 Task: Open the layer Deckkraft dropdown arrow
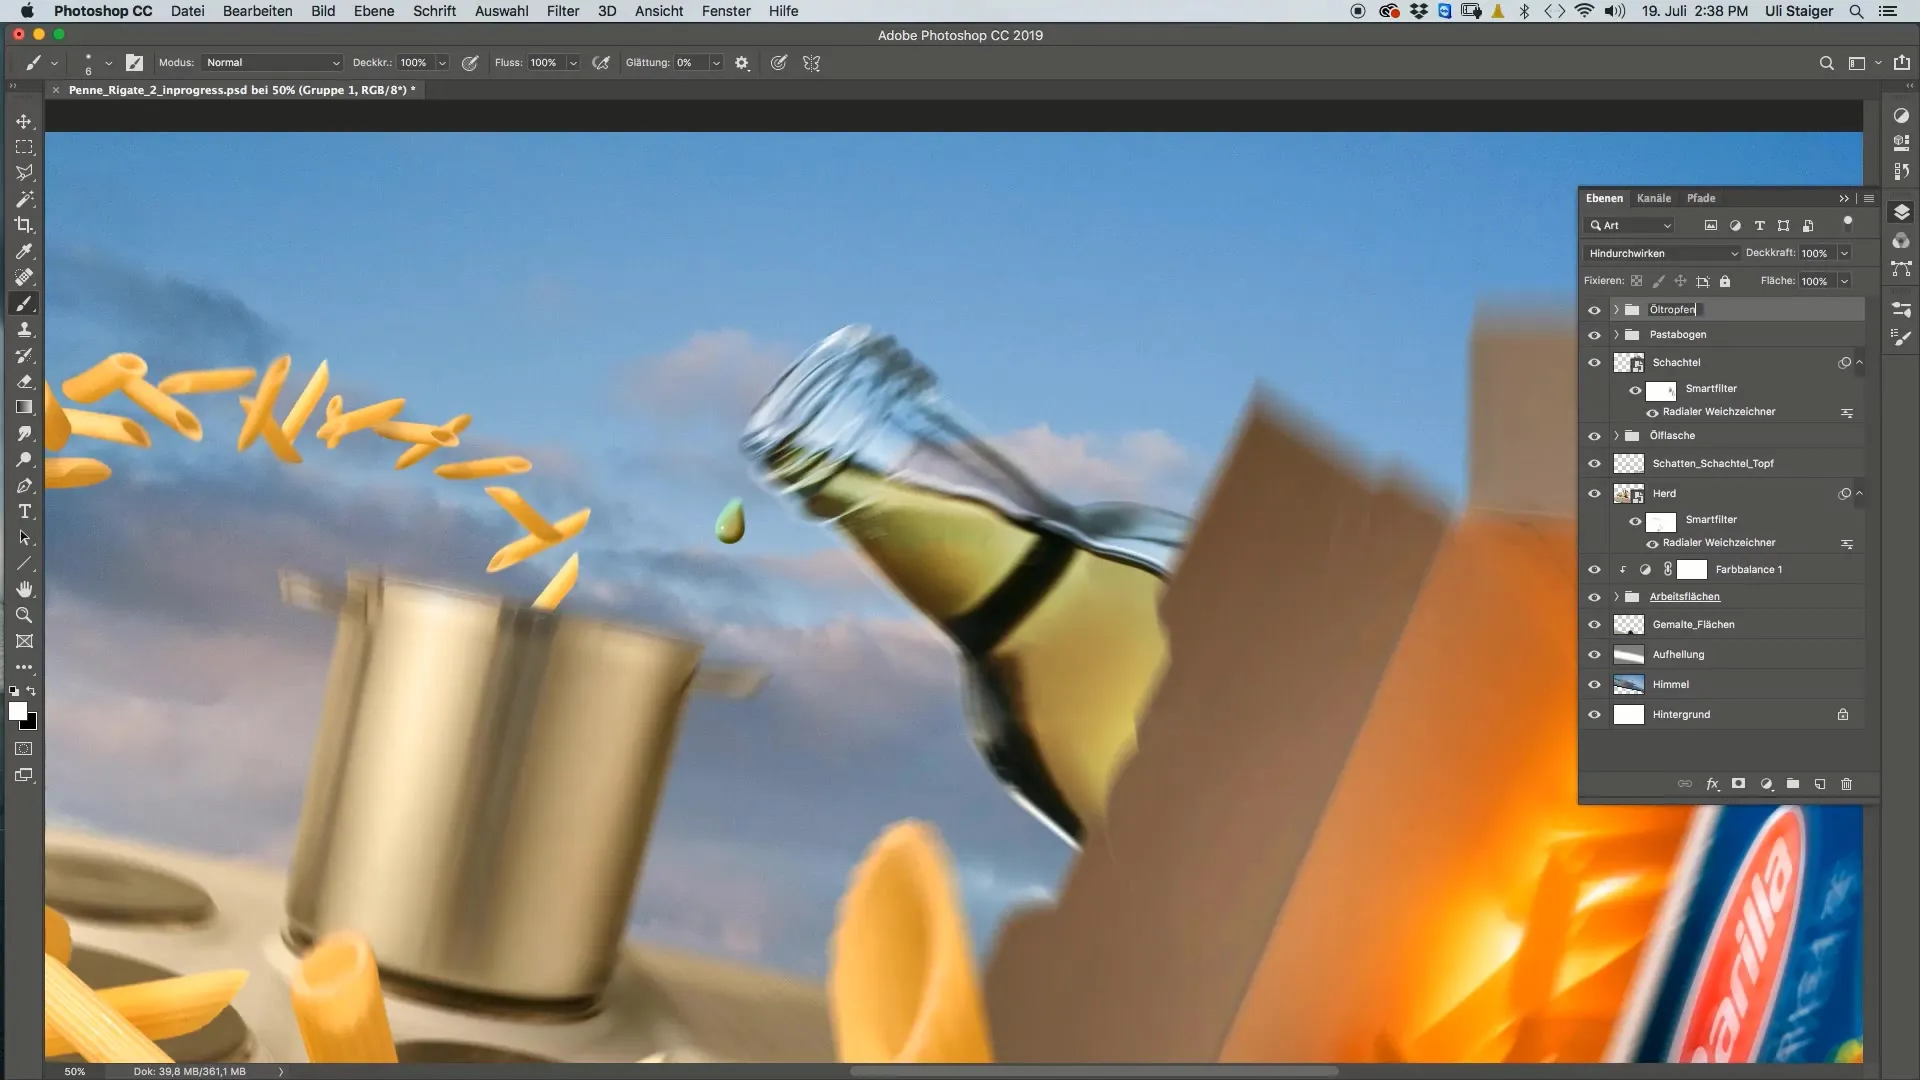(1844, 253)
